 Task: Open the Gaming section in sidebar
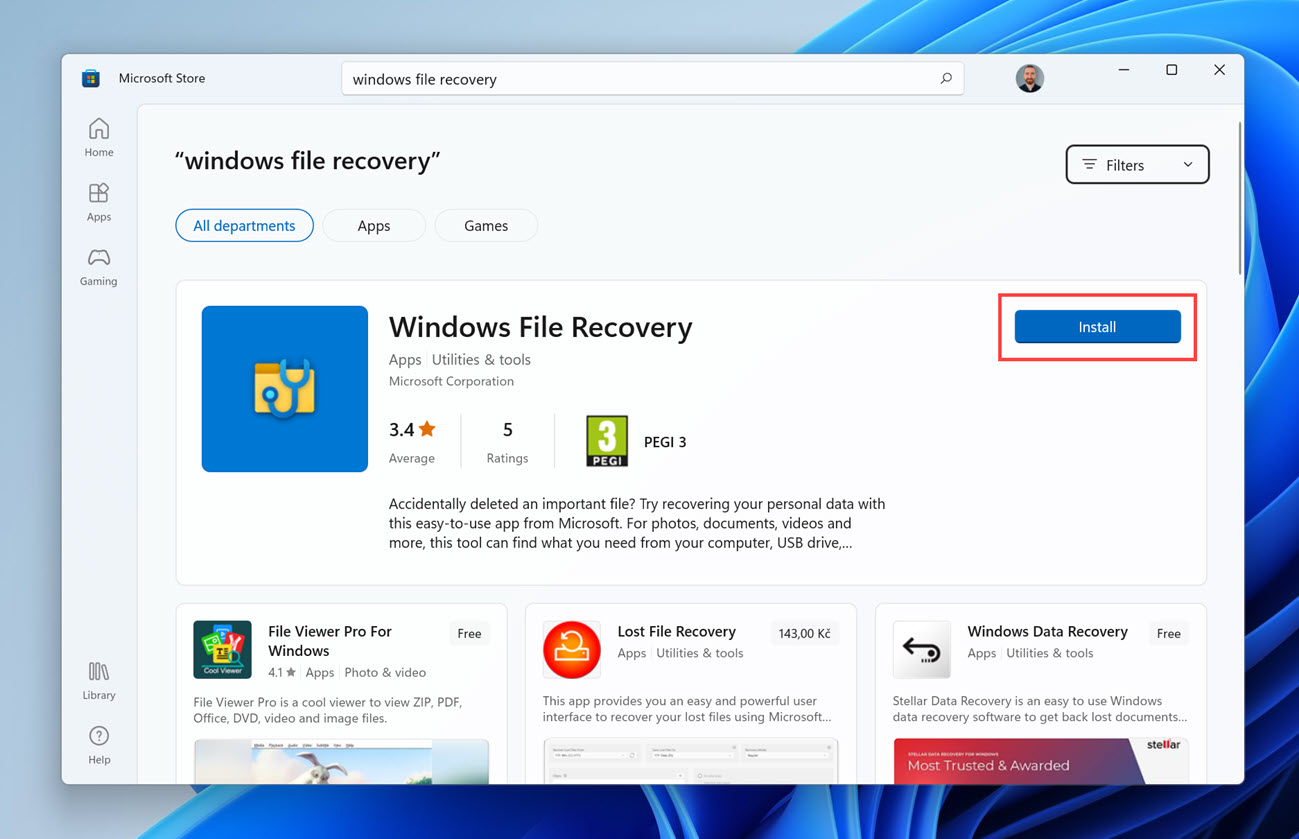click(x=99, y=267)
